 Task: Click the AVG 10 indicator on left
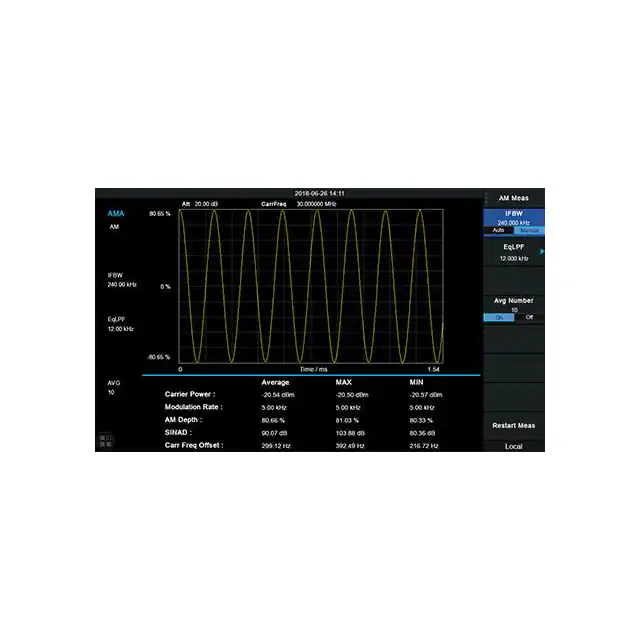point(114,388)
